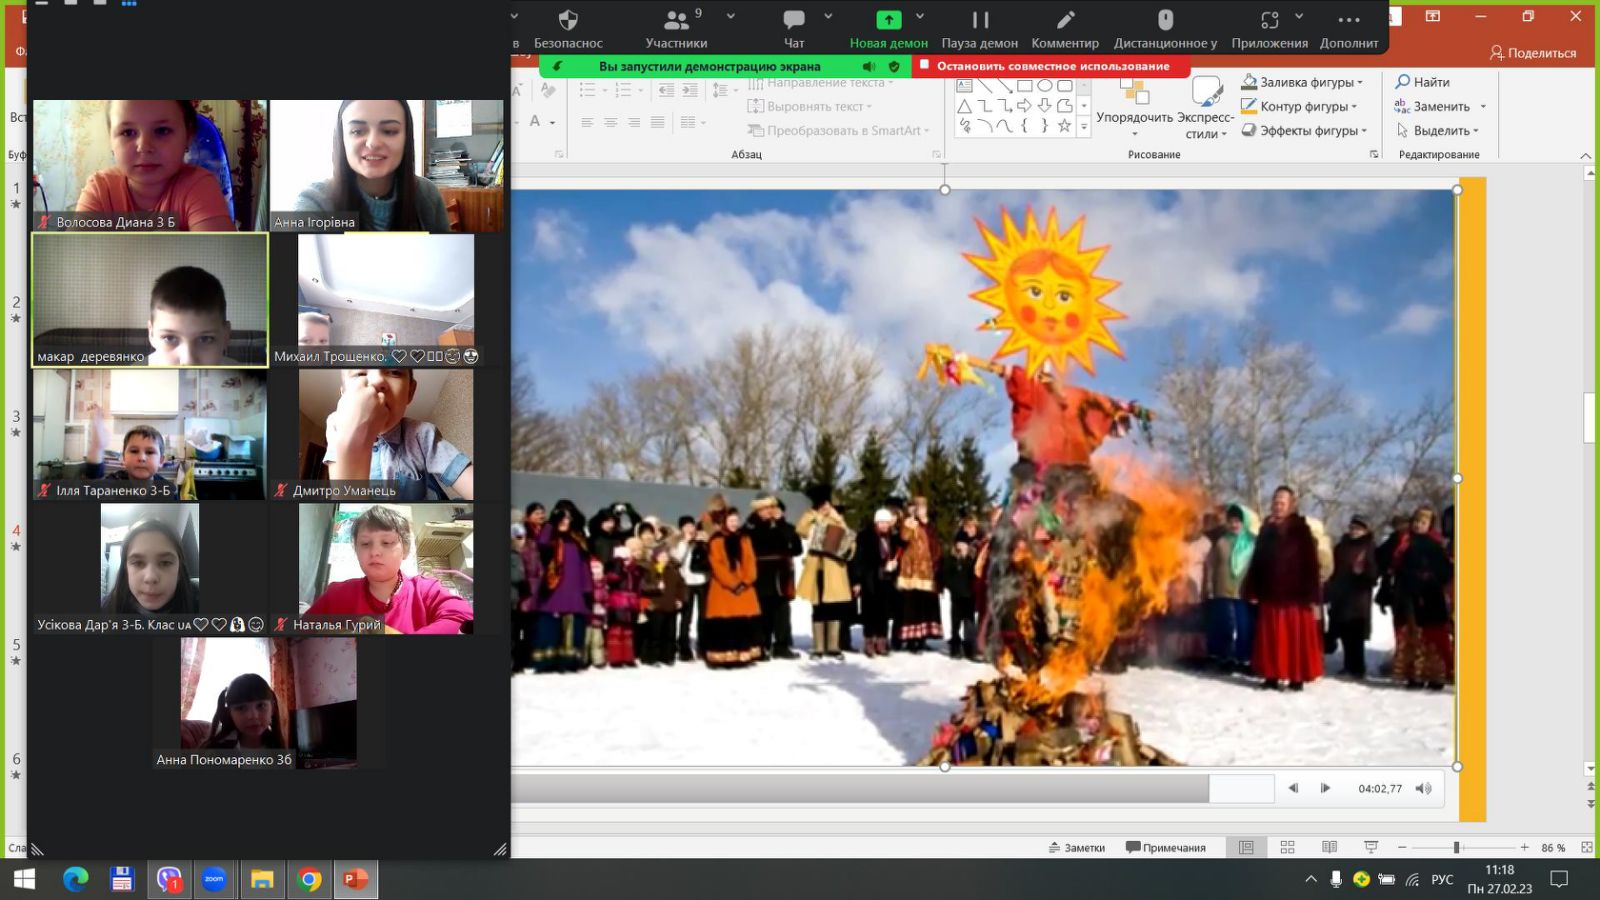
Task: Step the video back one frame
Action: pos(1293,788)
